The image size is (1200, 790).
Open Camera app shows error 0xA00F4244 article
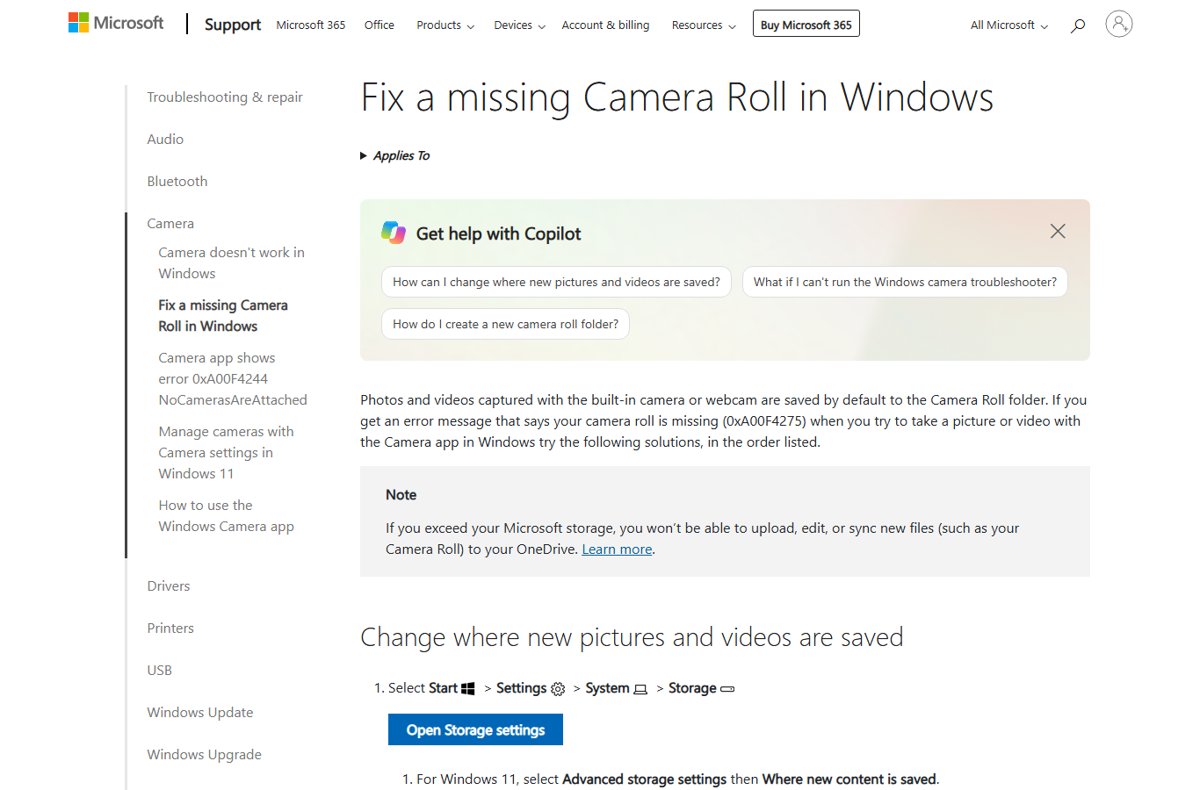pos(233,379)
